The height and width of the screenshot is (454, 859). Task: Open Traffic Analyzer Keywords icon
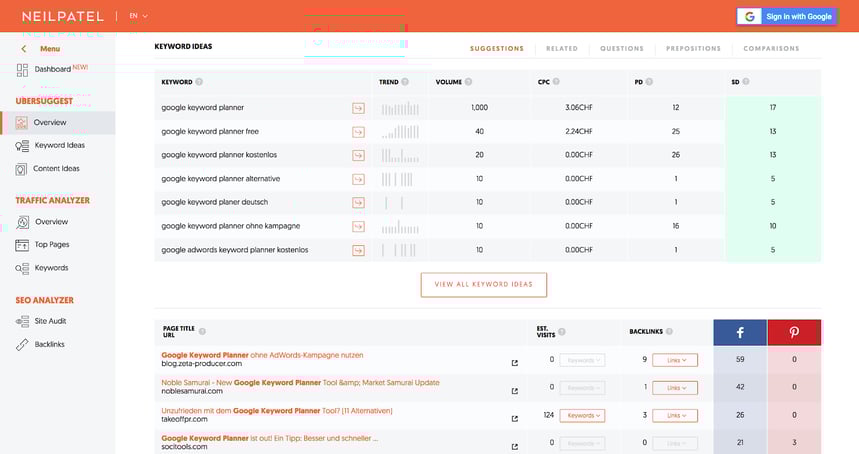coord(22,268)
